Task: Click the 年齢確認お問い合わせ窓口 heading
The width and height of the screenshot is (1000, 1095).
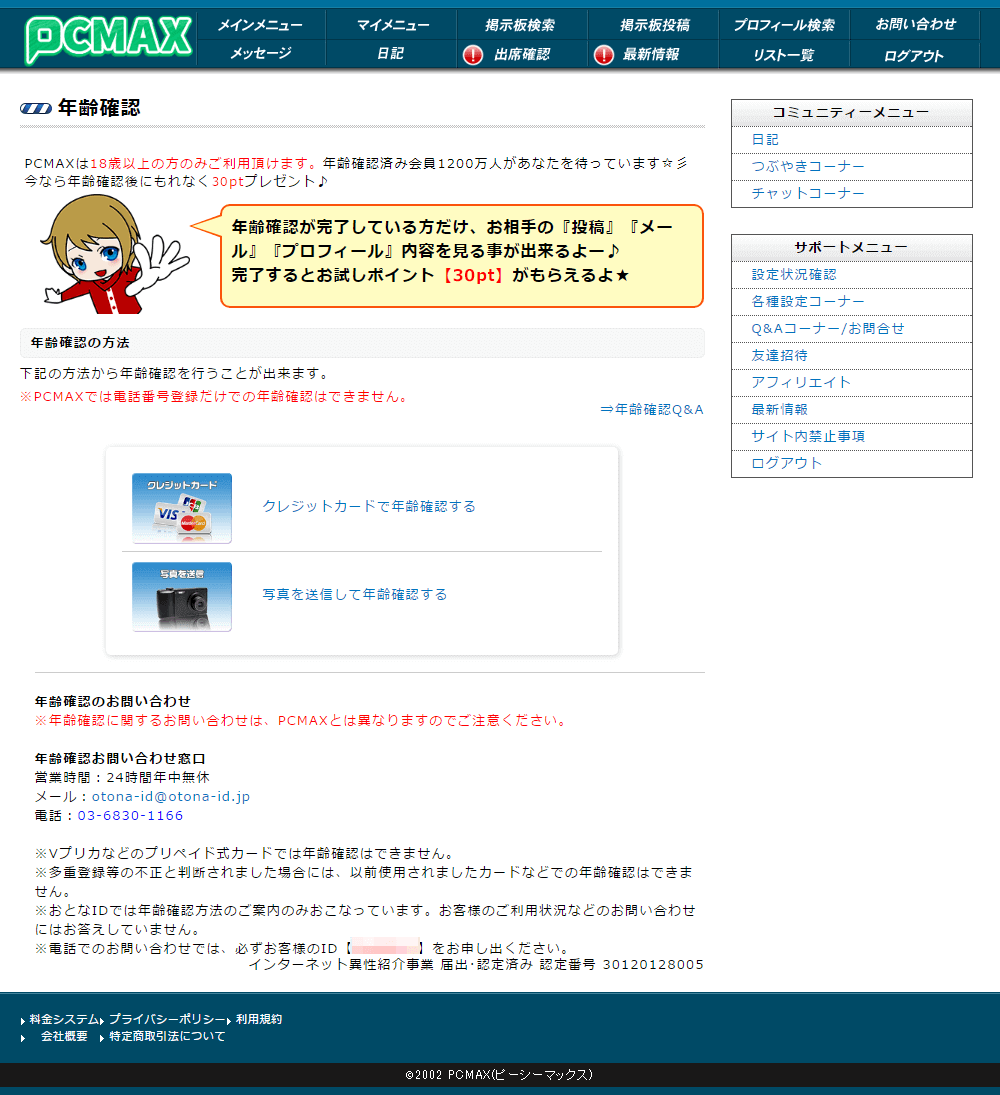Action: pyautogui.click(x=120, y=758)
